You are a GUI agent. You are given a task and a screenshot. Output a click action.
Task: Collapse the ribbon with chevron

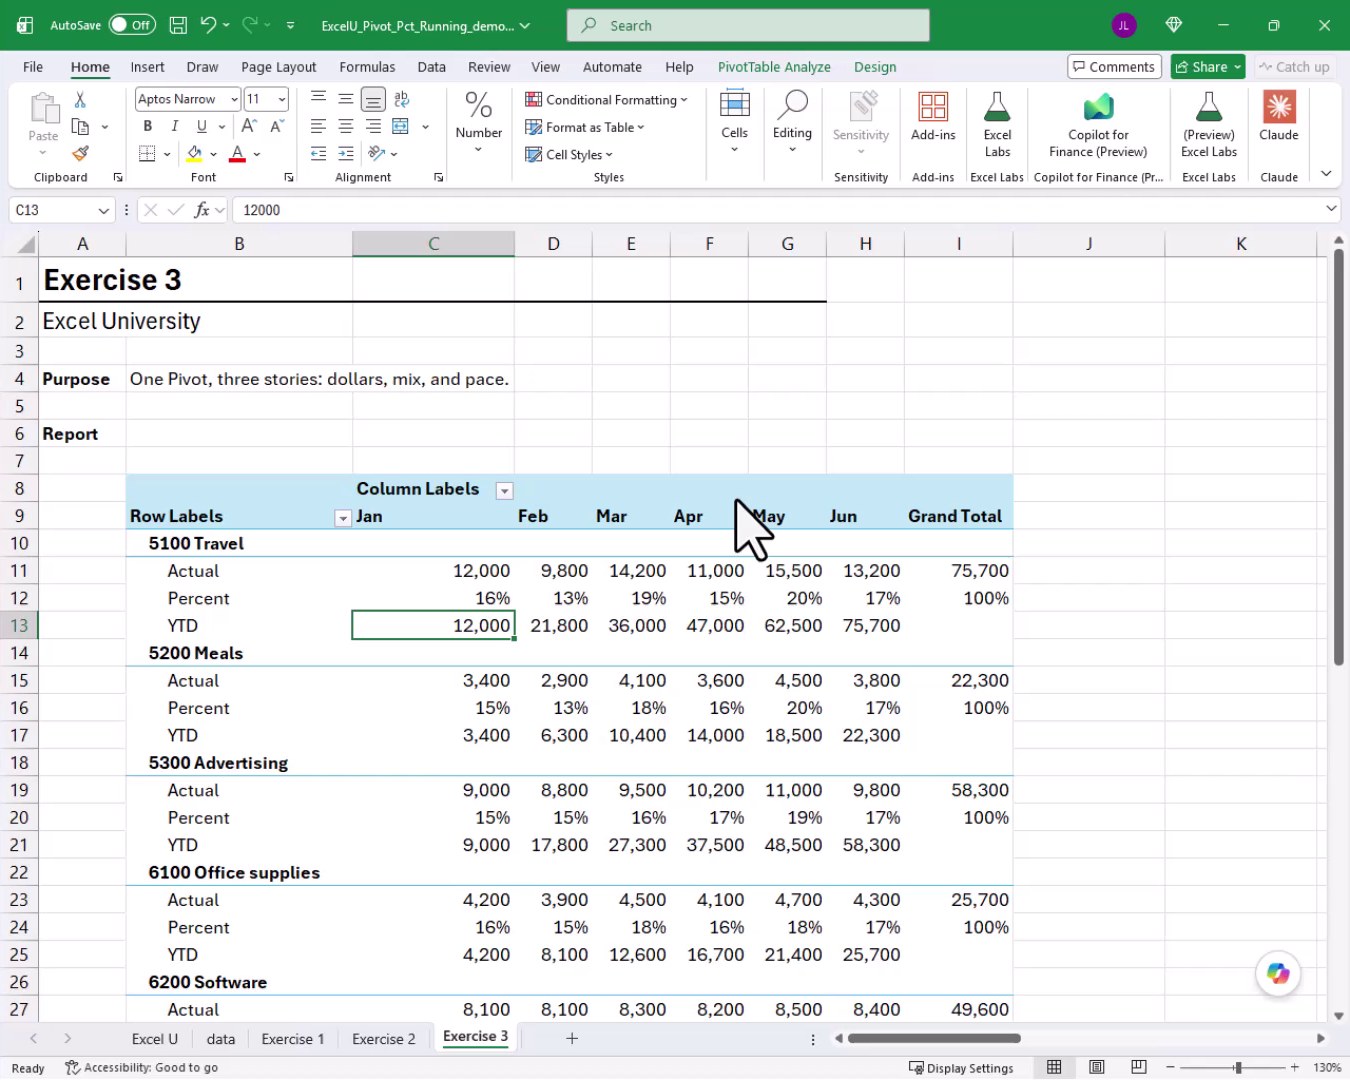click(x=1326, y=174)
